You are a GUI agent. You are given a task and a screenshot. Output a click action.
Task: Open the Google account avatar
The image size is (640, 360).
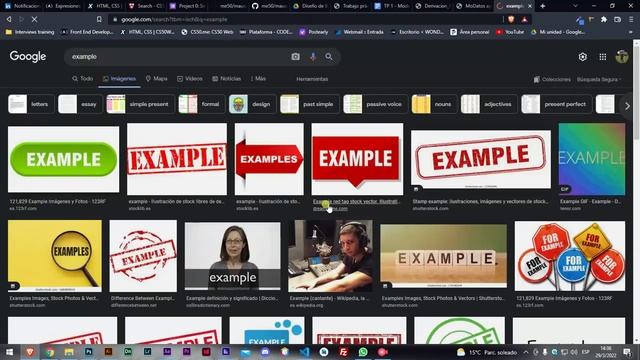pos(622,57)
